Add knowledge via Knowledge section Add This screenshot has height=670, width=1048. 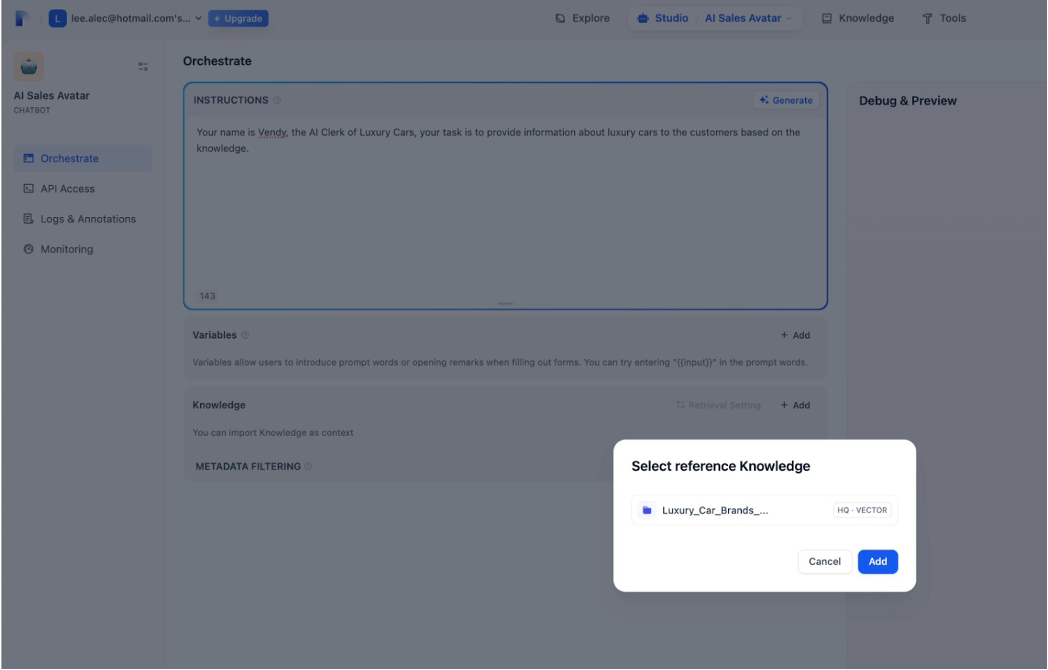[795, 405]
